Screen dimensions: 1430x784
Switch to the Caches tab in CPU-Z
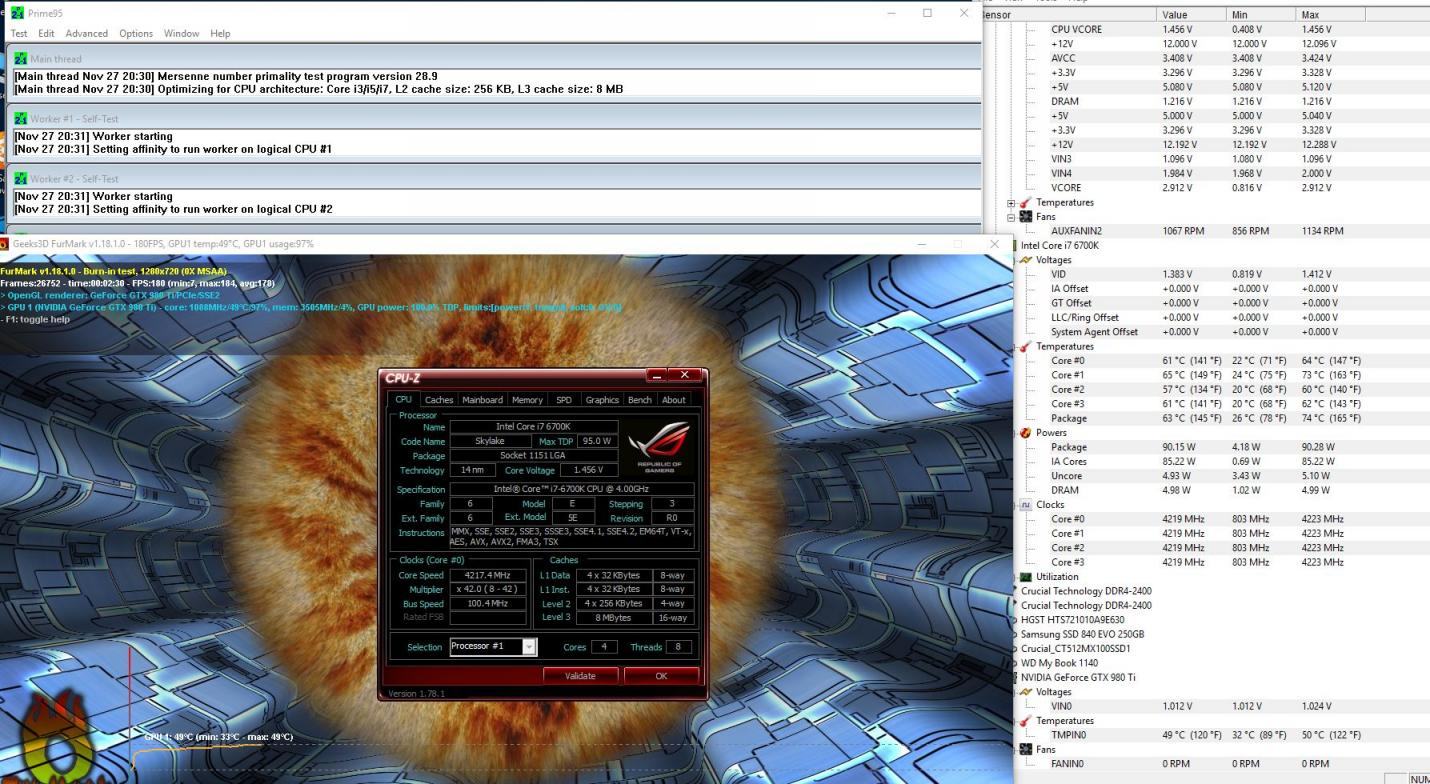coord(439,400)
